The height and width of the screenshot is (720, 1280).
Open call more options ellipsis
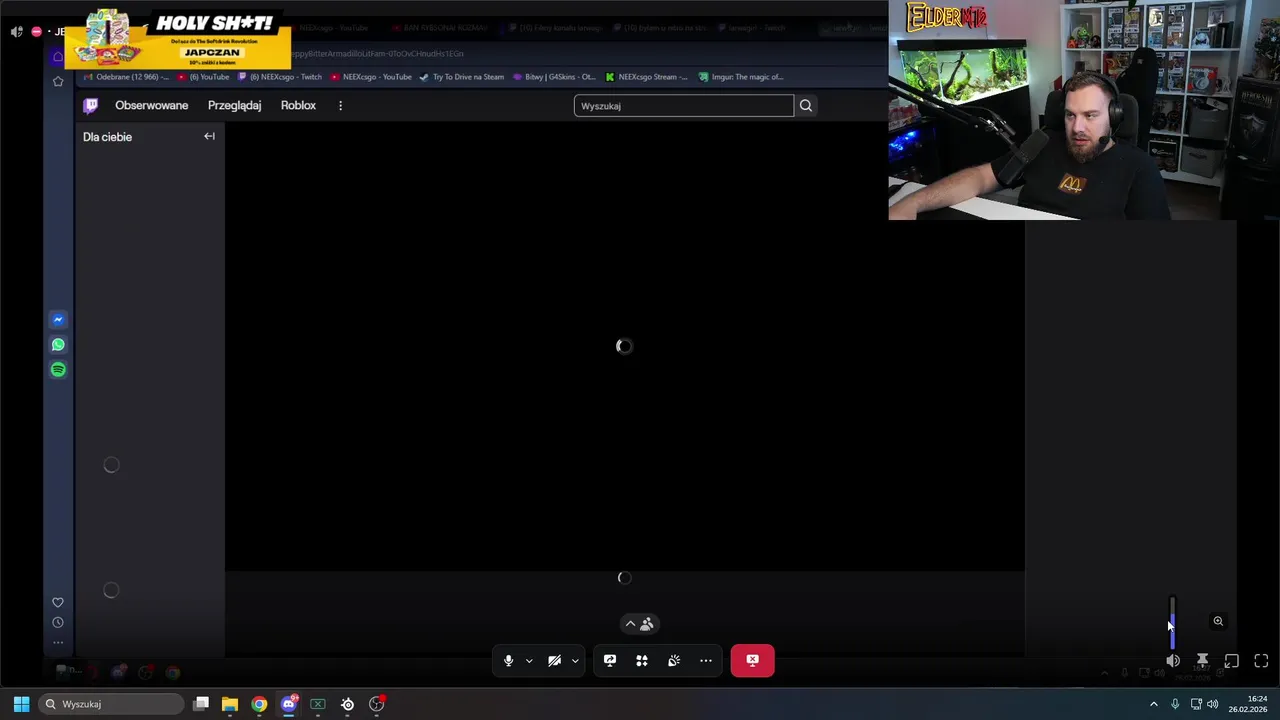click(x=706, y=660)
